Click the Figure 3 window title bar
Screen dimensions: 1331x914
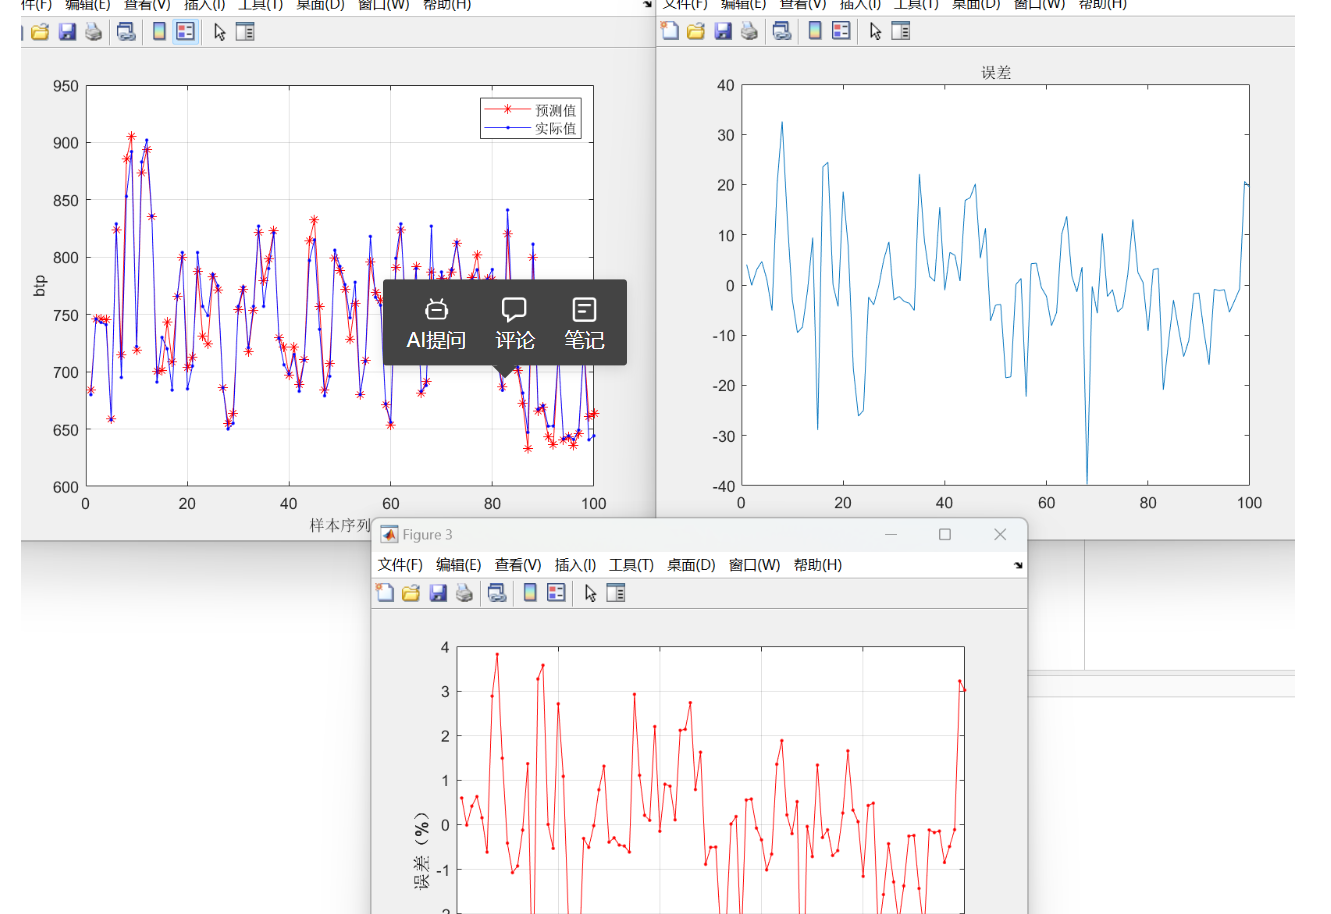click(x=650, y=535)
